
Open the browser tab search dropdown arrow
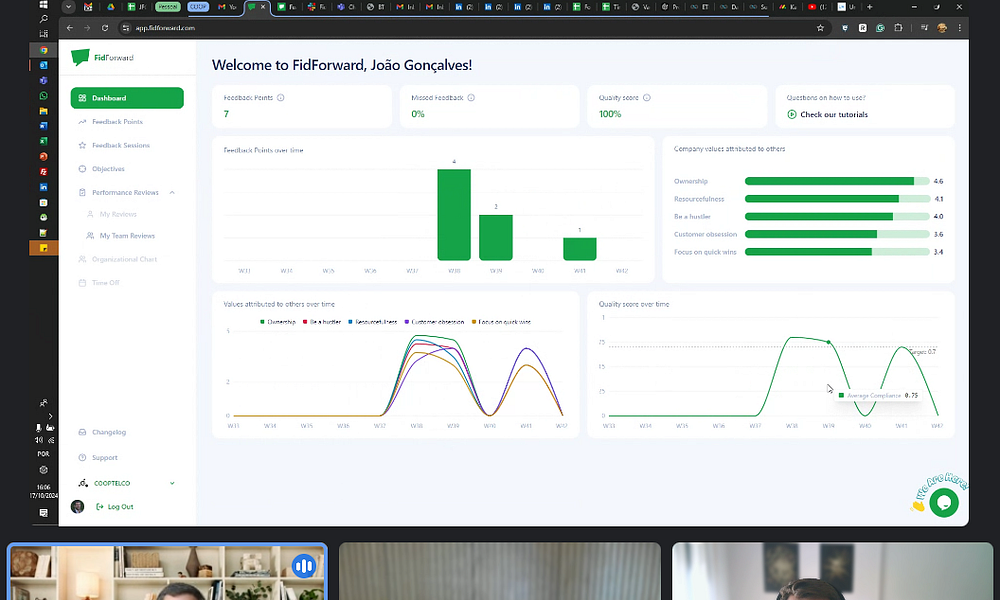click(68, 7)
